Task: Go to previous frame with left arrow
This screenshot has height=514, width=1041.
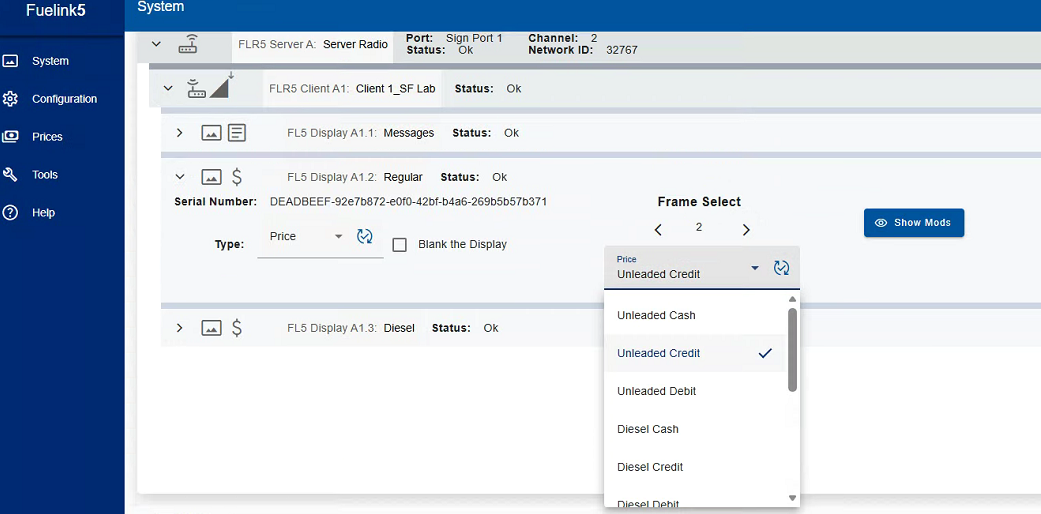Action: tap(658, 230)
